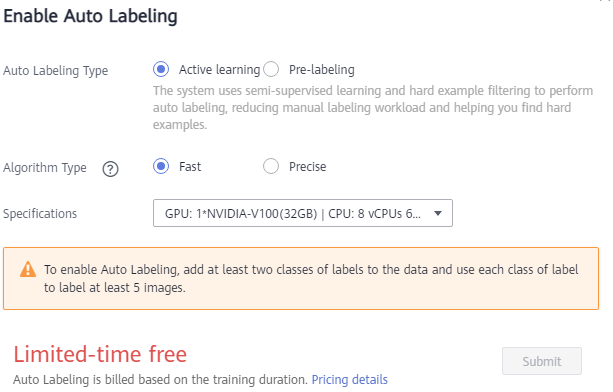Select the Active learning radio button
Viewport: 613px width, 392px height.
pyautogui.click(x=161, y=69)
